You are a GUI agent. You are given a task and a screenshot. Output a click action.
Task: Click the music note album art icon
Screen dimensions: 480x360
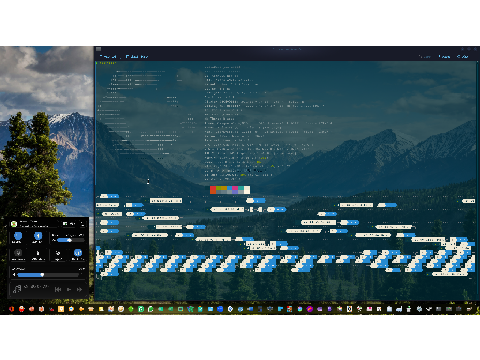17,289
